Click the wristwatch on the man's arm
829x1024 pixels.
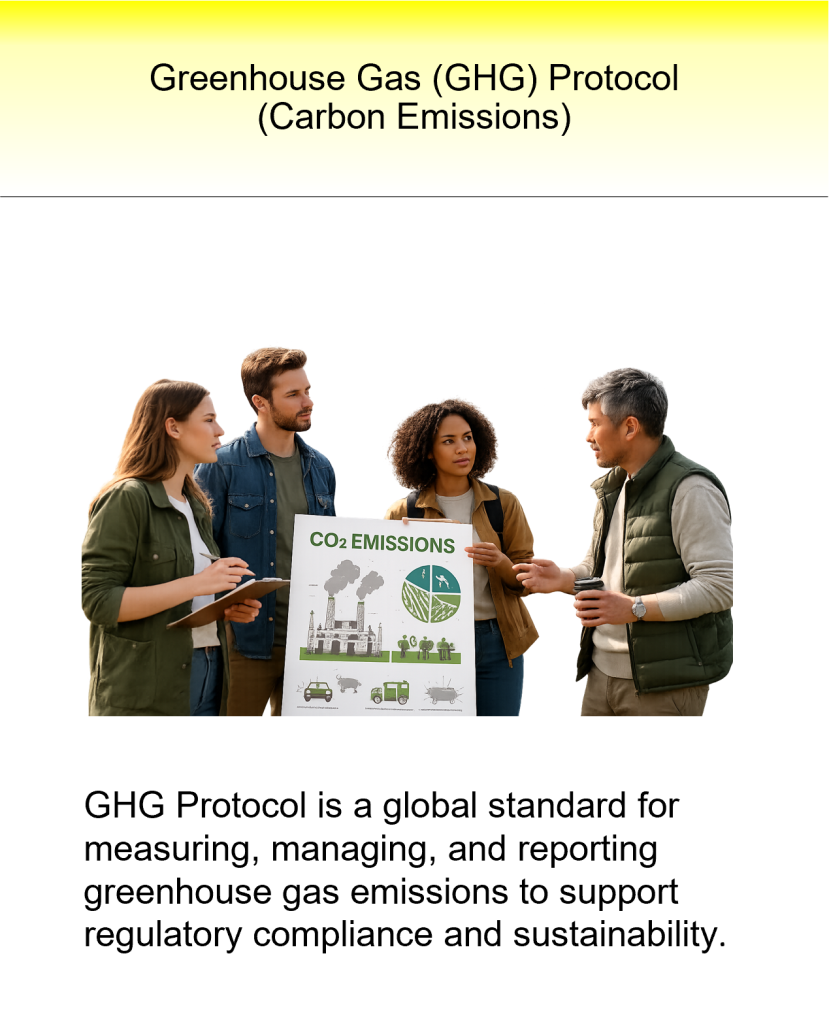[638, 607]
